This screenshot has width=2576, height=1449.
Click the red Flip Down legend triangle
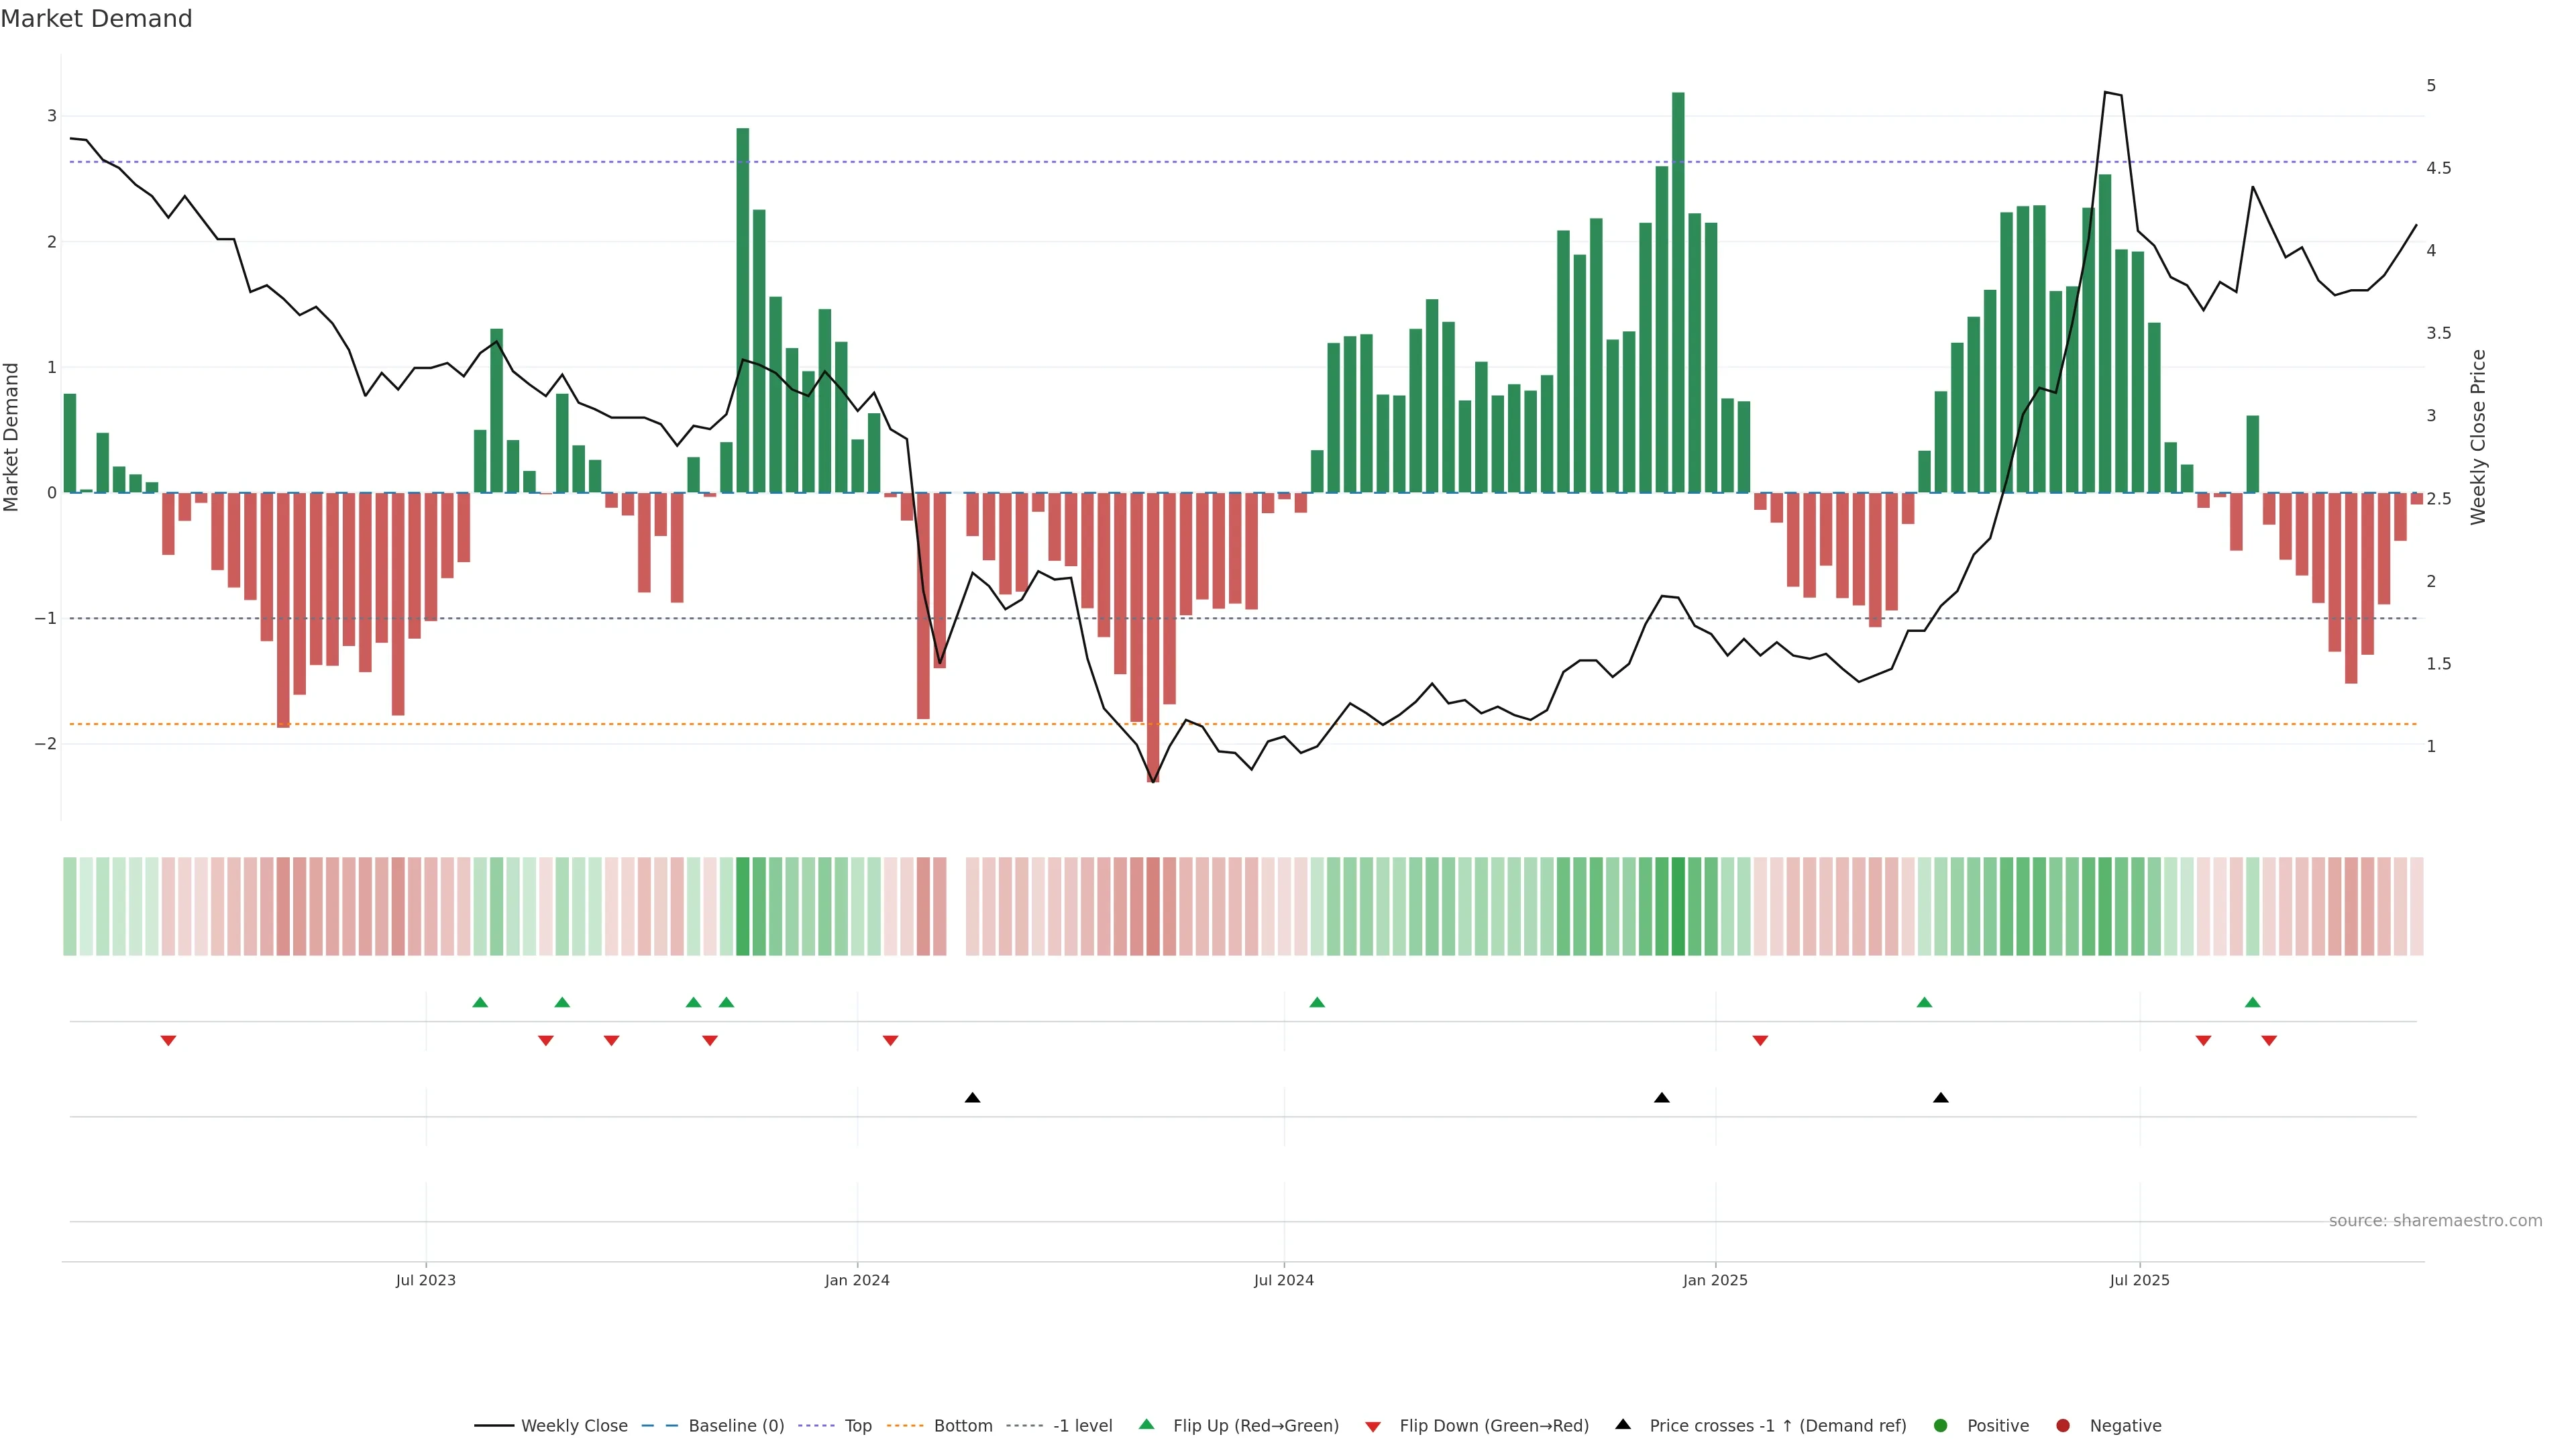(1373, 1426)
